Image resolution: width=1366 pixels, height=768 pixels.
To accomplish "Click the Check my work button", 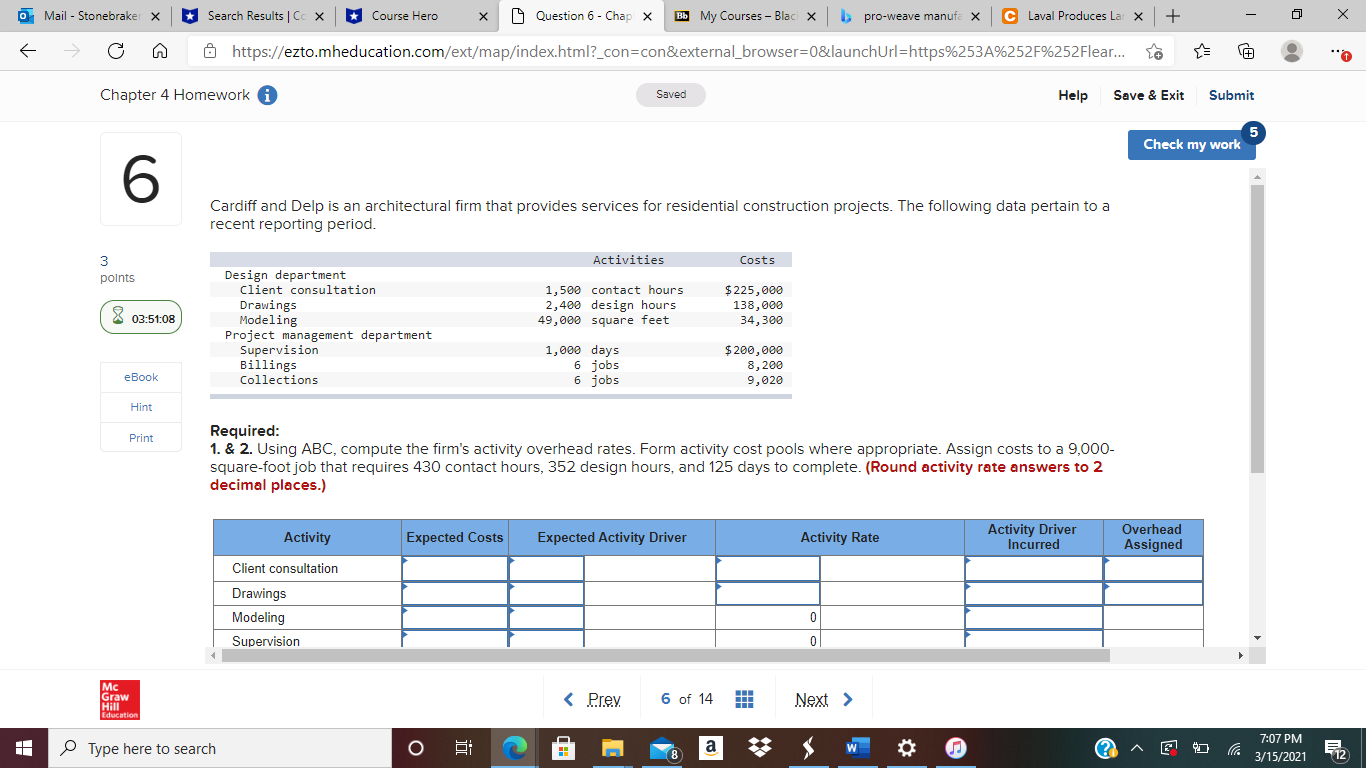I will [x=1191, y=144].
